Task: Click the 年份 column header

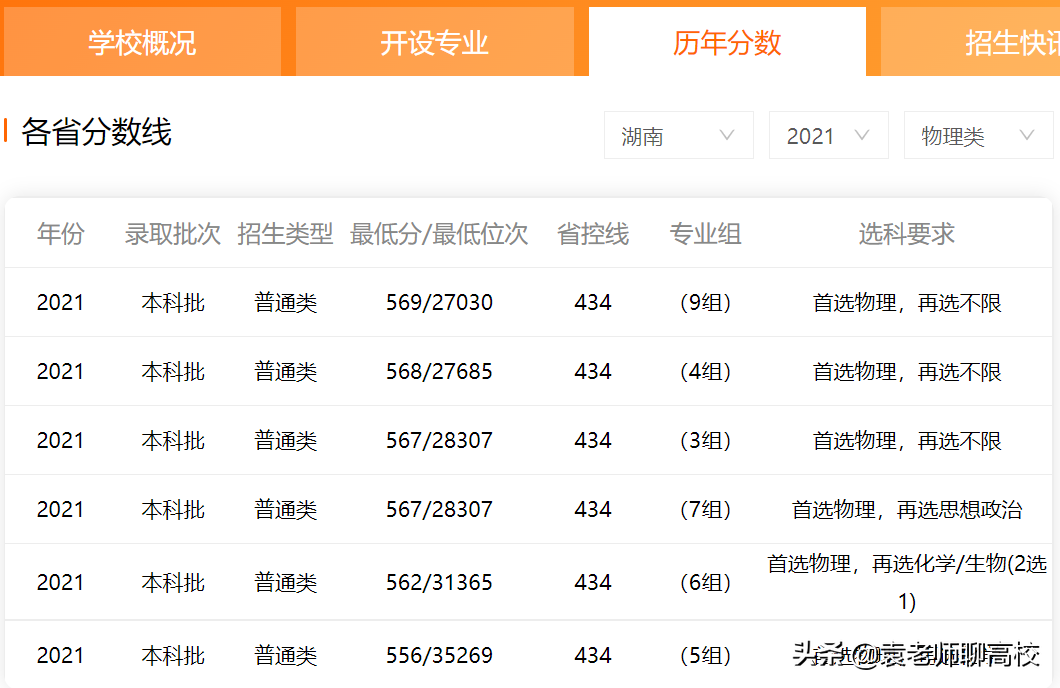Action: coord(61,233)
